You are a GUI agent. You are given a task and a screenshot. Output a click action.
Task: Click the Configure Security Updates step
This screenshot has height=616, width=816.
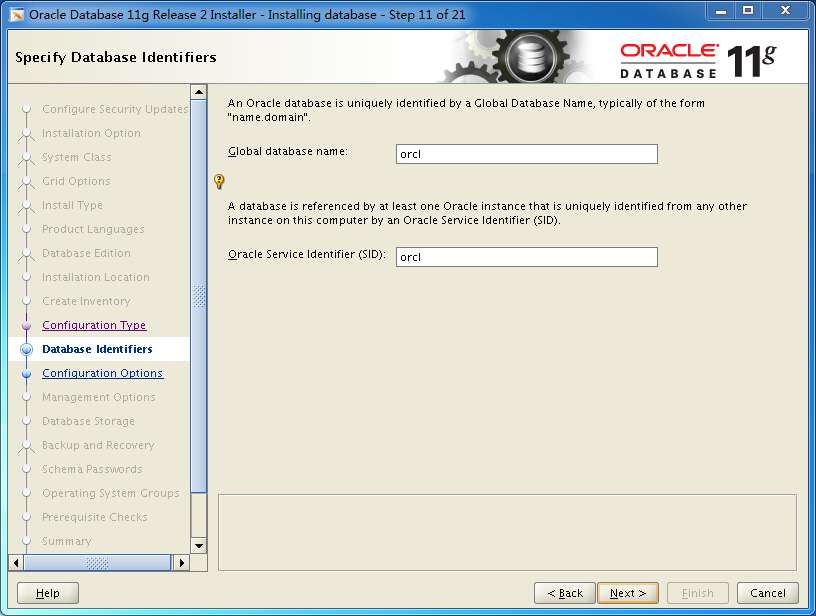[115, 109]
